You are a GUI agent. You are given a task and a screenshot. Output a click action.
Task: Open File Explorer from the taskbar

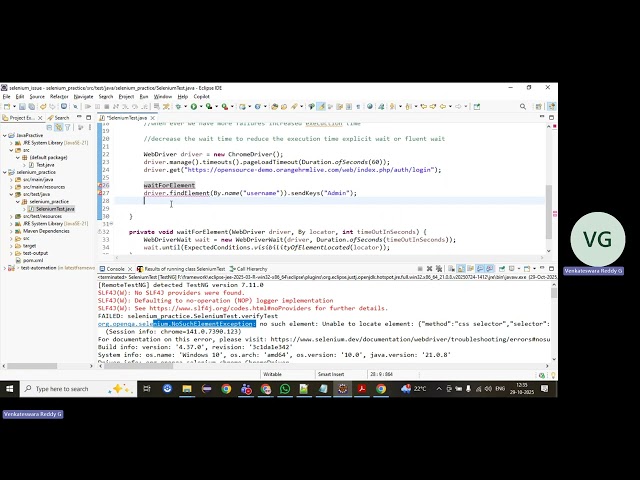(187, 389)
